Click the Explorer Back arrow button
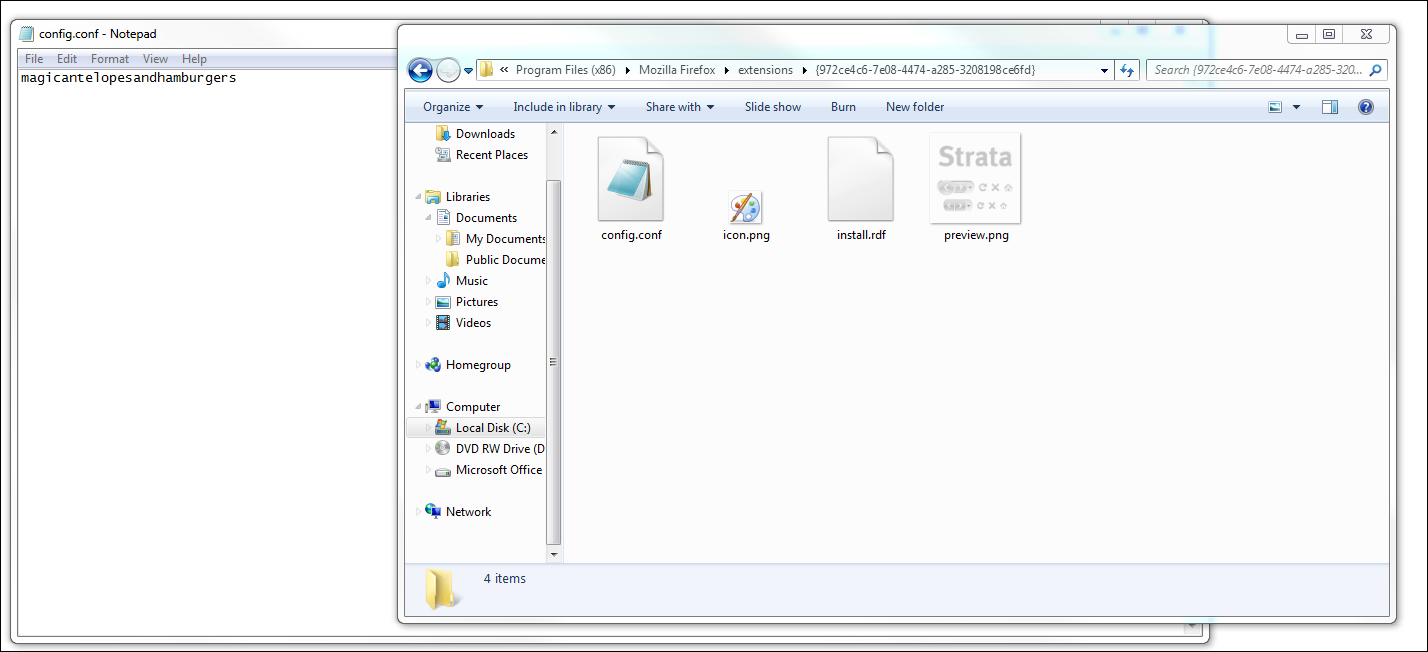The image size is (1428, 652). (x=421, y=70)
